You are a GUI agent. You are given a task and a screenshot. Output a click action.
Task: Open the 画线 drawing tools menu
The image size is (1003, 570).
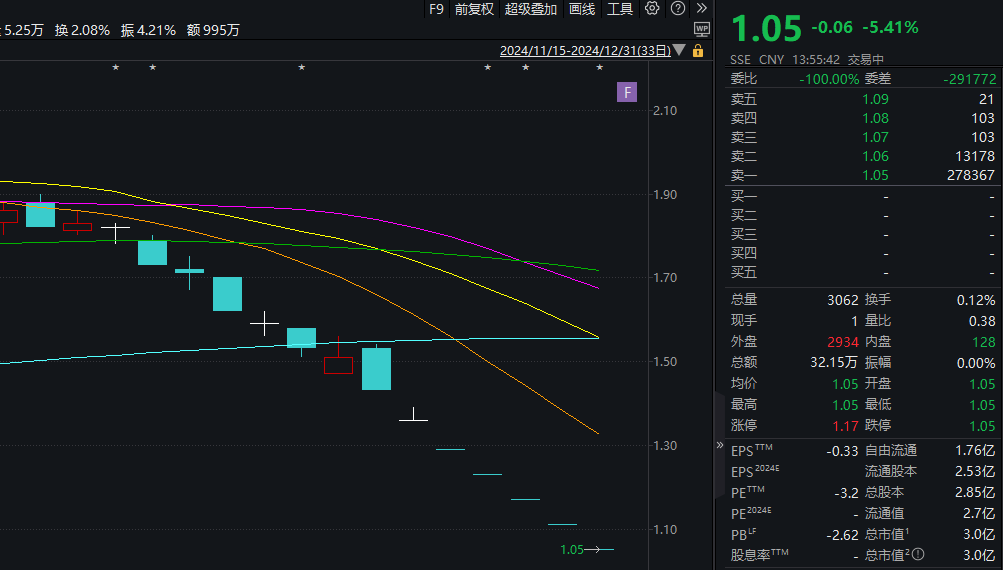point(582,9)
